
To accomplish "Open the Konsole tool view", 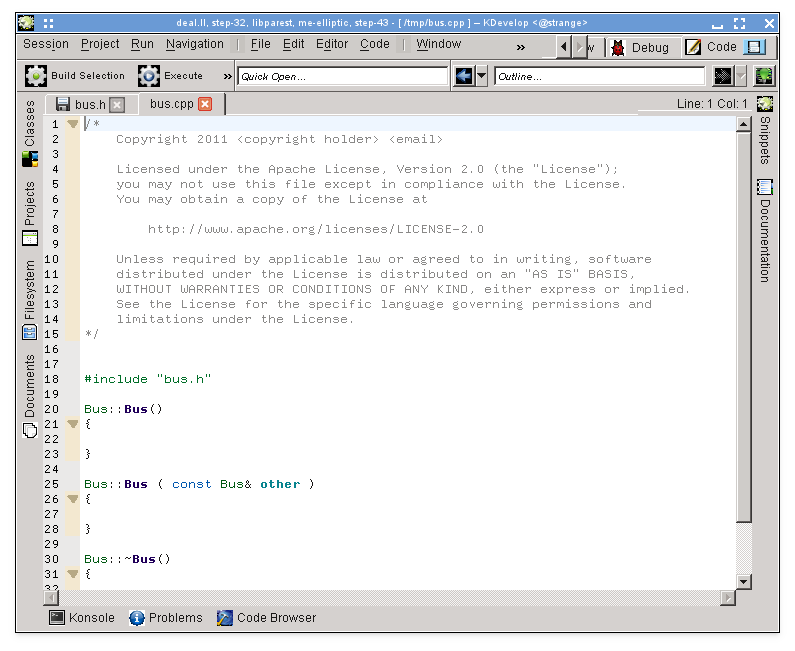I will pos(82,618).
